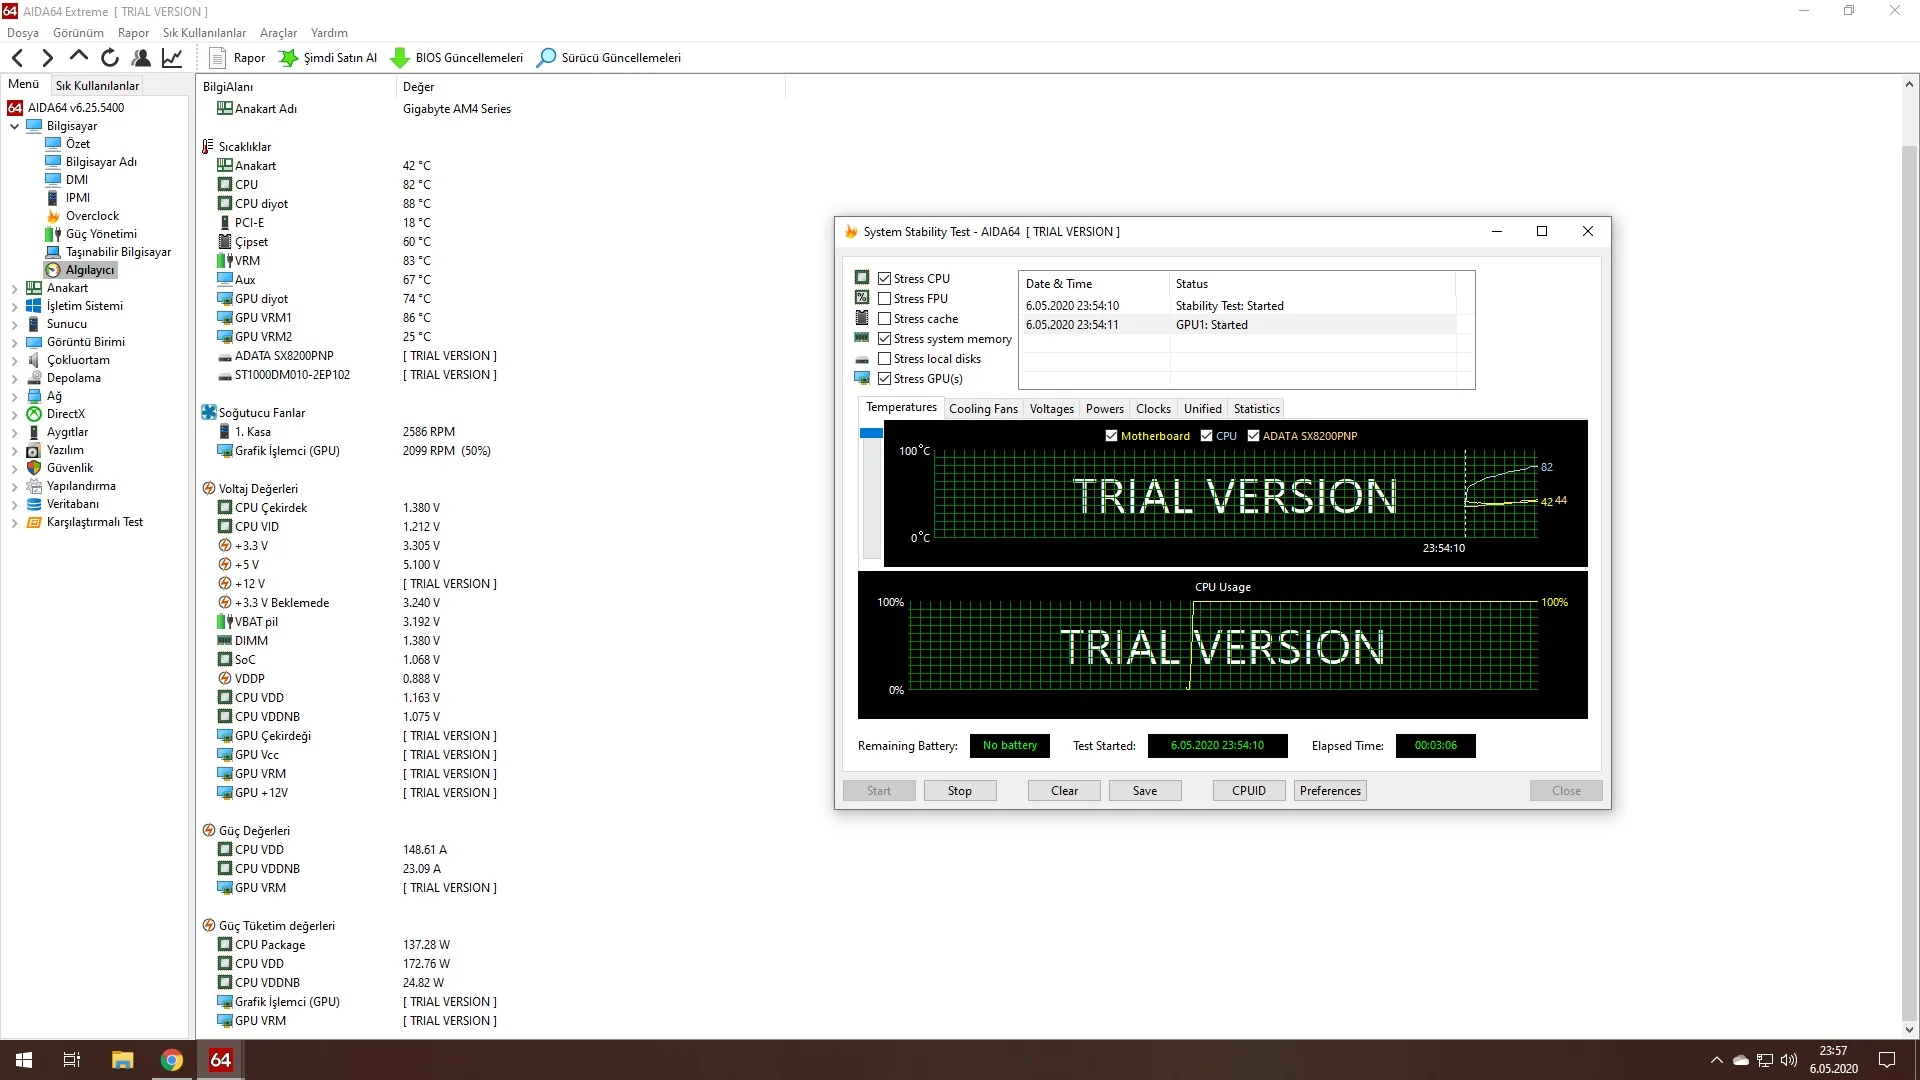Image resolution: width=1920 pixels, height=1080 pixels.
Task: Click the main panel vertical scrollbar
Action: [x=1908, y=580]
